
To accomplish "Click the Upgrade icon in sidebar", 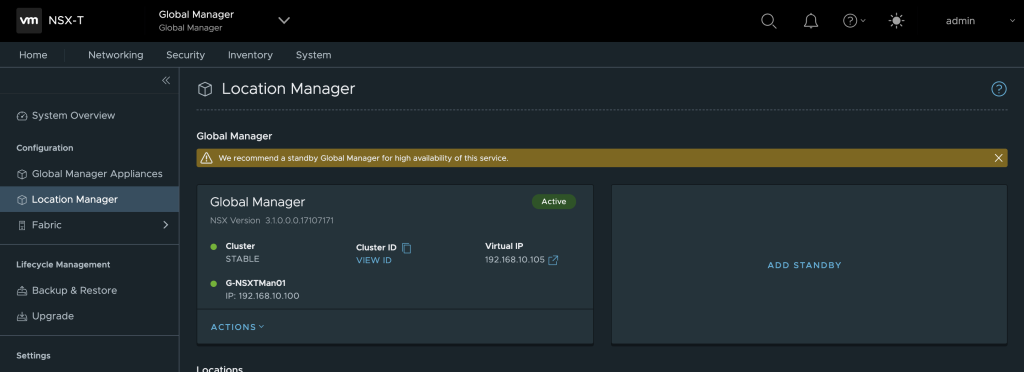I will tap(22, 317).
